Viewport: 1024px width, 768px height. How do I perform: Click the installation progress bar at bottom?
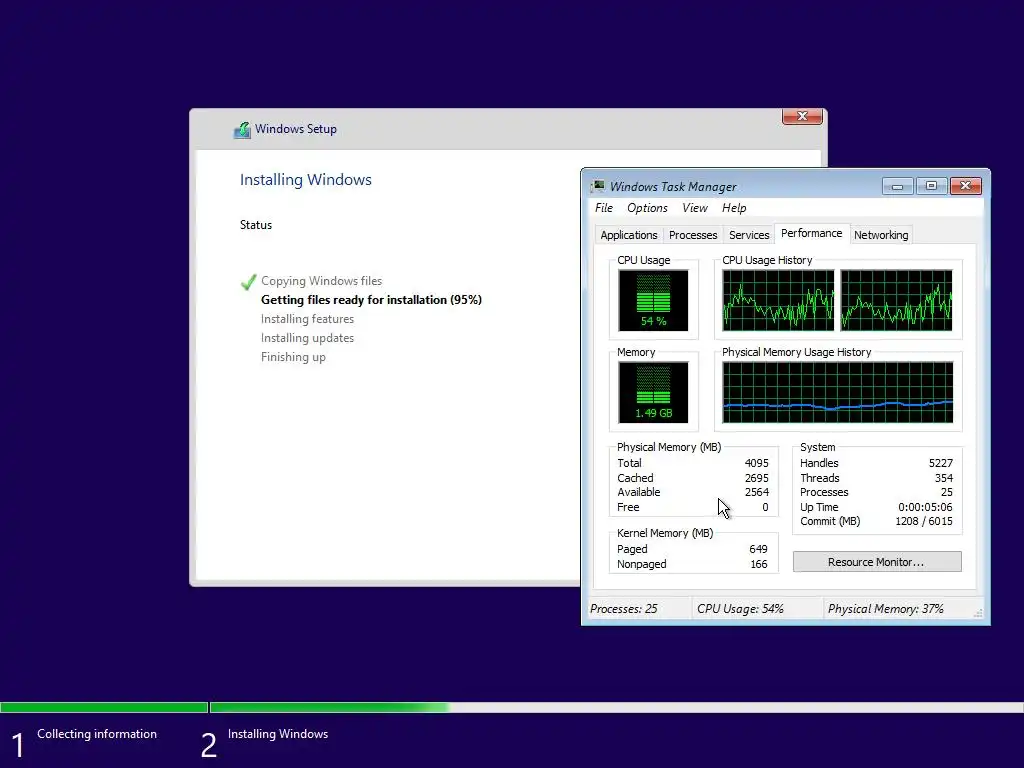click(512, 707)
